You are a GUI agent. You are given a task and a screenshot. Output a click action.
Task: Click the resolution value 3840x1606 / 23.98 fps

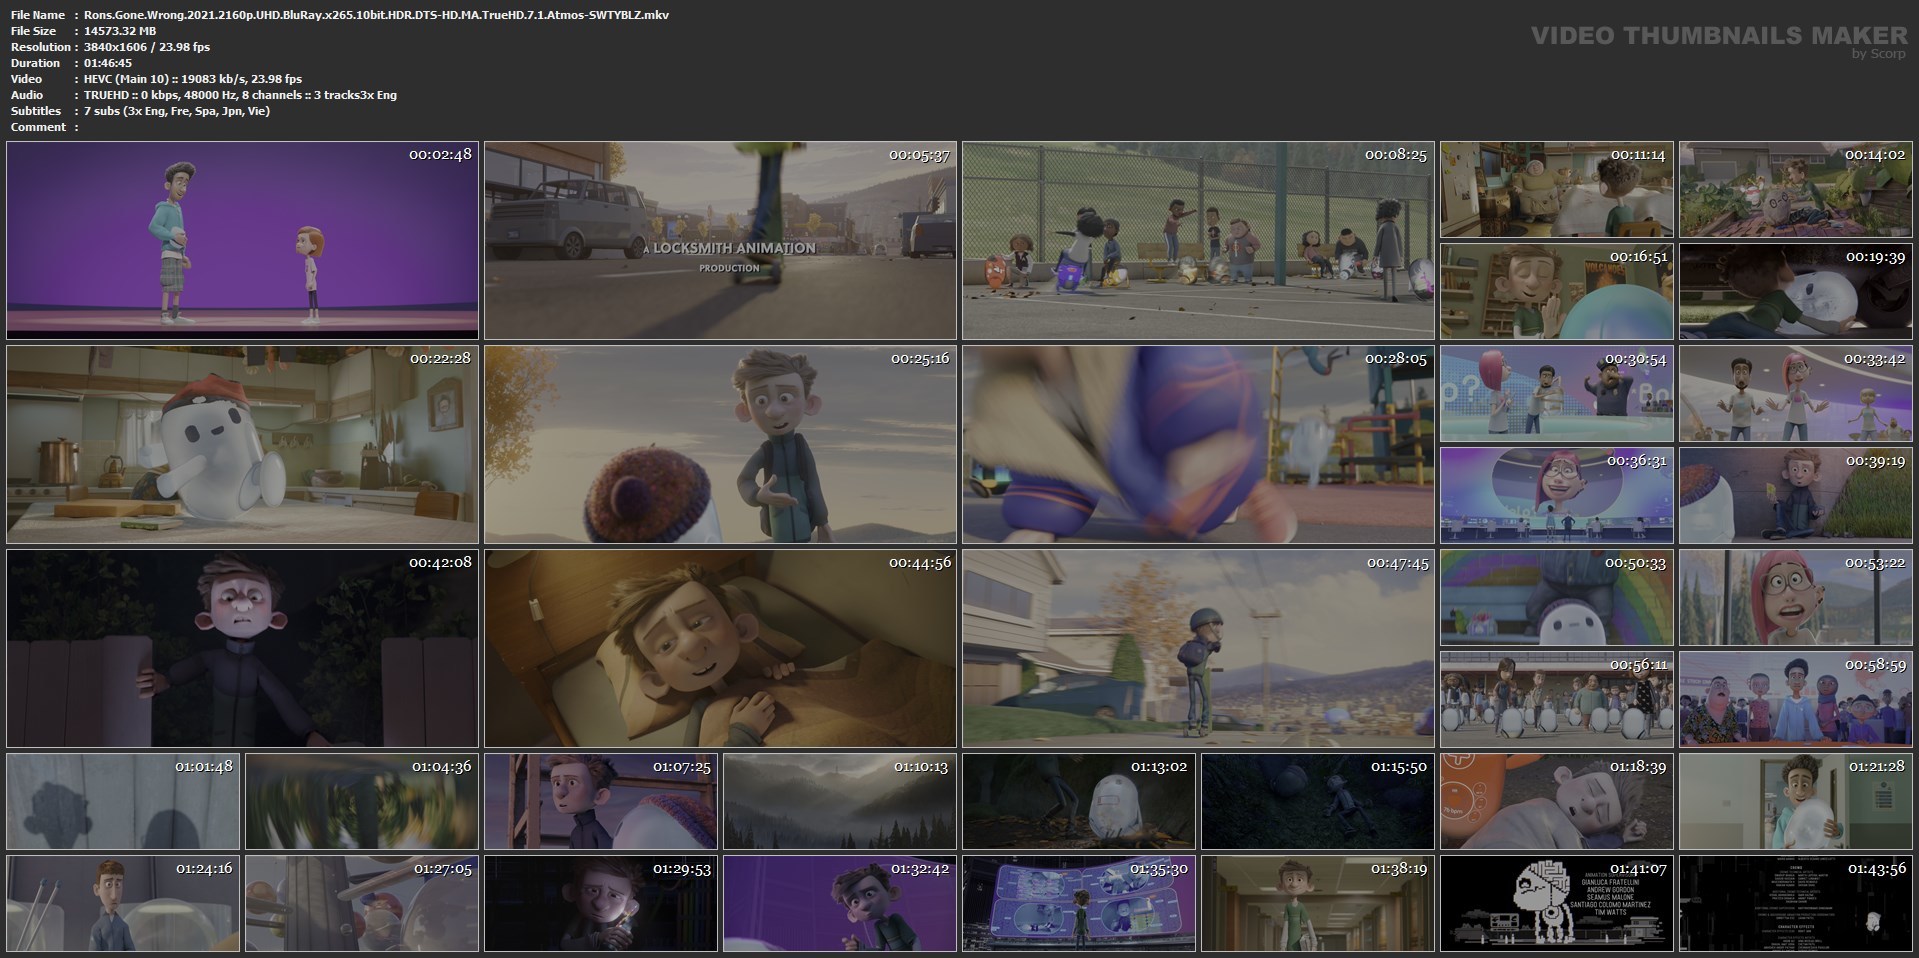pyautogui.click(x=147, y=47)
